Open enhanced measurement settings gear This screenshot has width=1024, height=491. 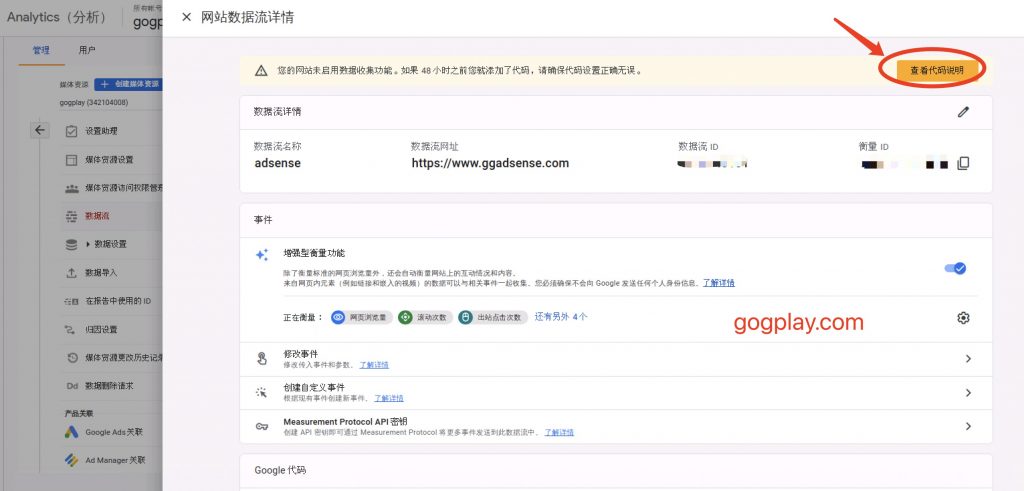[x=963, y=318]
